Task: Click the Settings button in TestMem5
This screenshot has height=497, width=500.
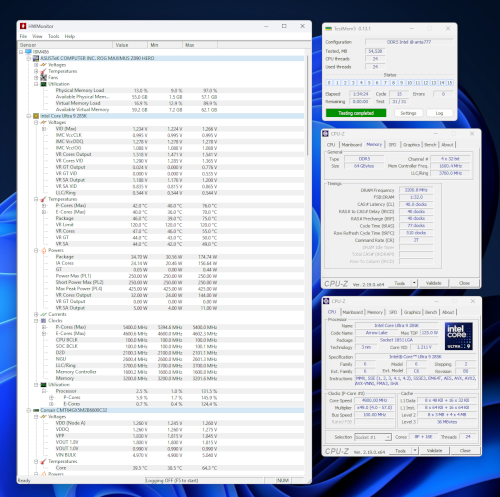Action: 408,113
